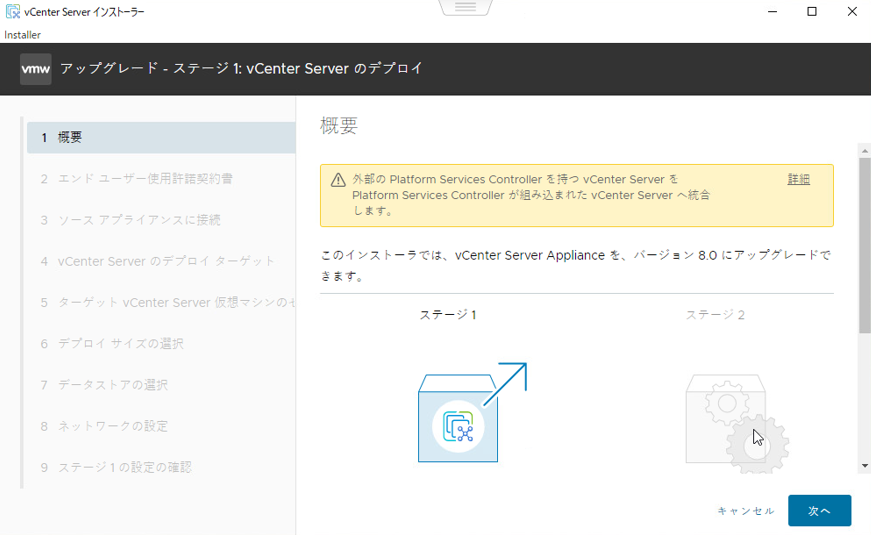Click the キャンセル button

click(x=745, y=511)
